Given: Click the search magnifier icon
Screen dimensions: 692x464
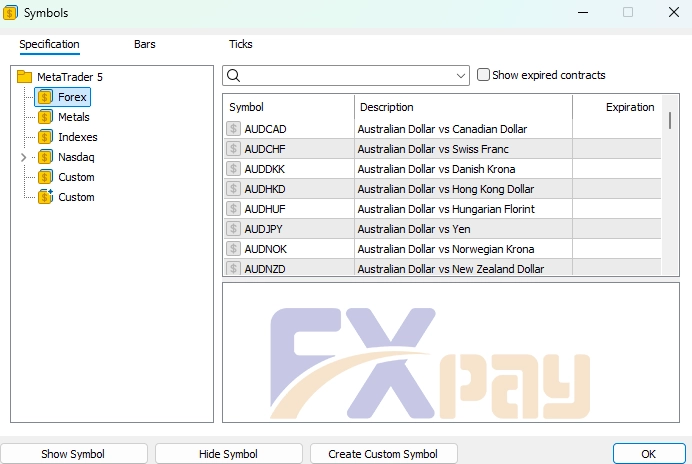Looking at the screenshot, I should pyautogui.click(x=233, y=75).
